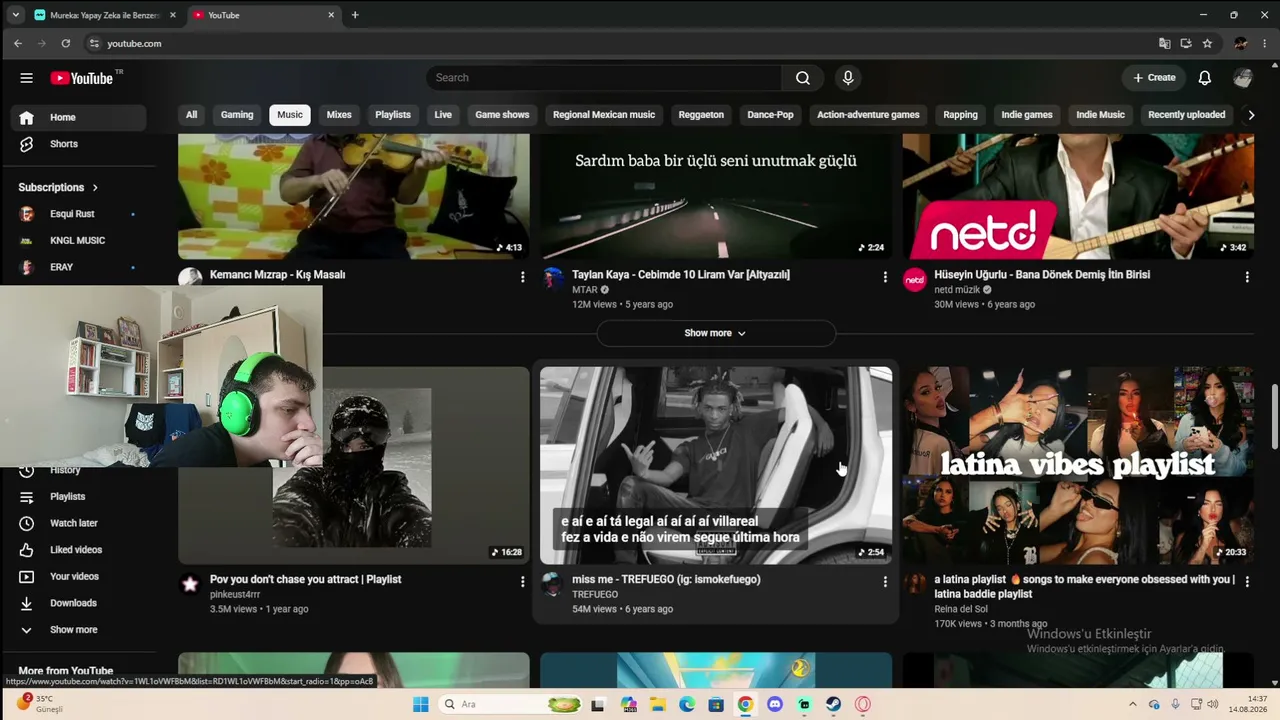Open Liked videos in the sidebar
The width and height of the screenshot is (1280, 720).
pos(78,550)
